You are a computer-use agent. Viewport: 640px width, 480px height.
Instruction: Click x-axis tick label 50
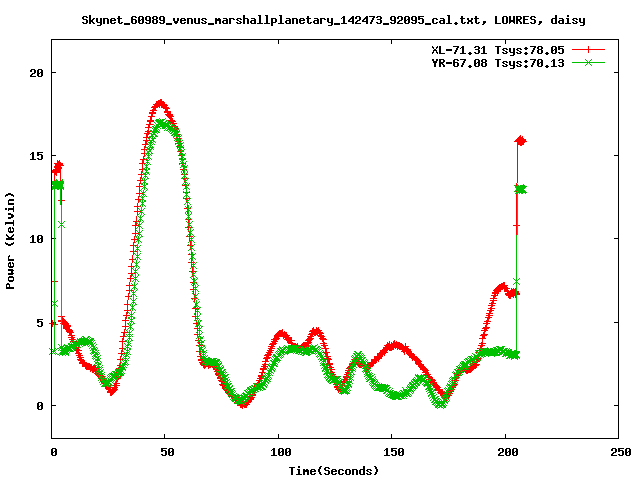click(167, 452)
